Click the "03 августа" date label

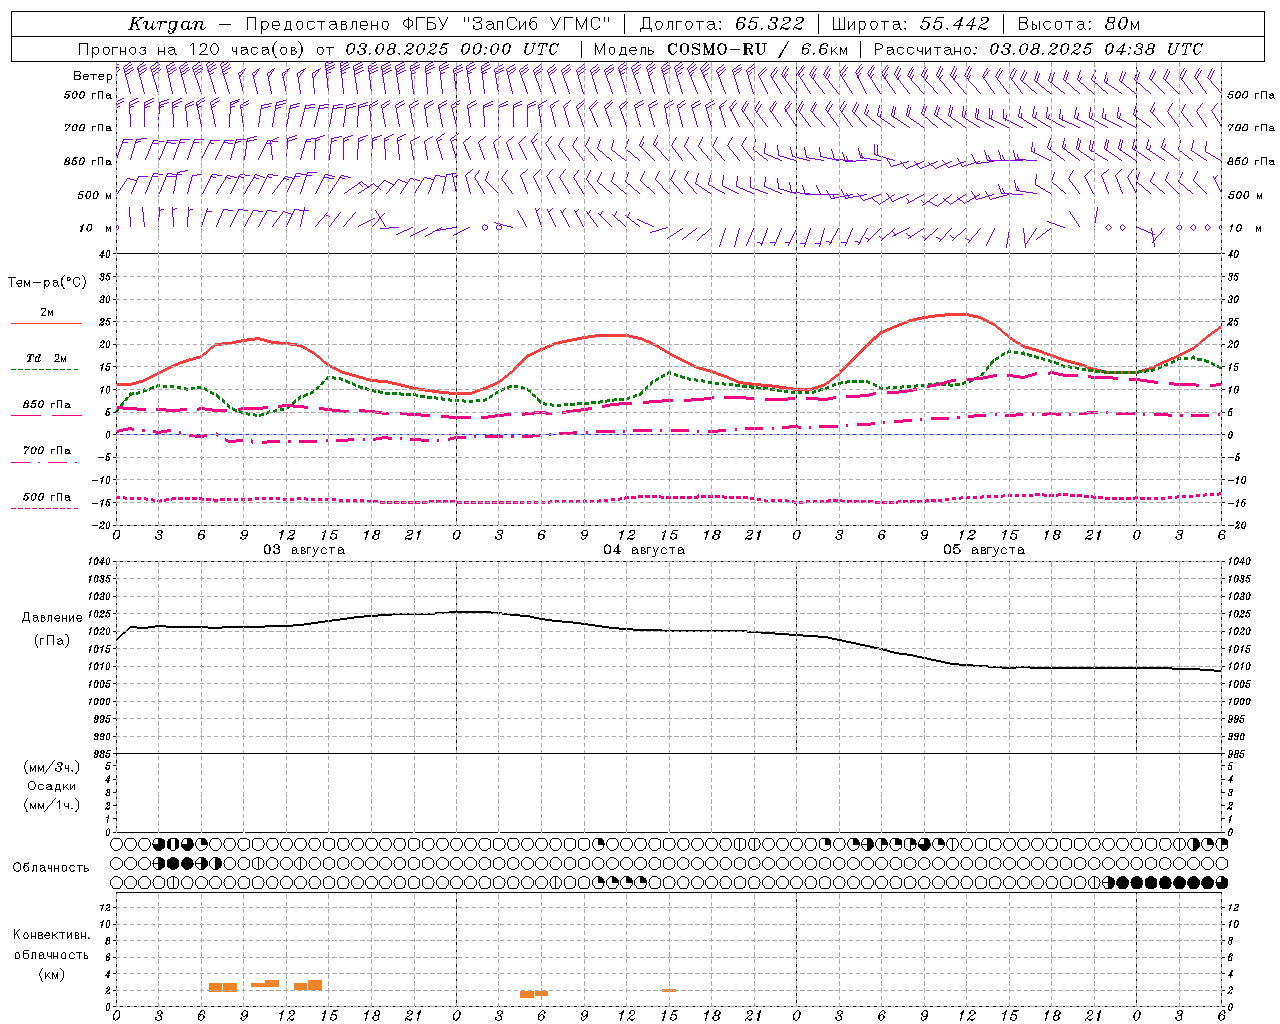click(x=304, y=550)
